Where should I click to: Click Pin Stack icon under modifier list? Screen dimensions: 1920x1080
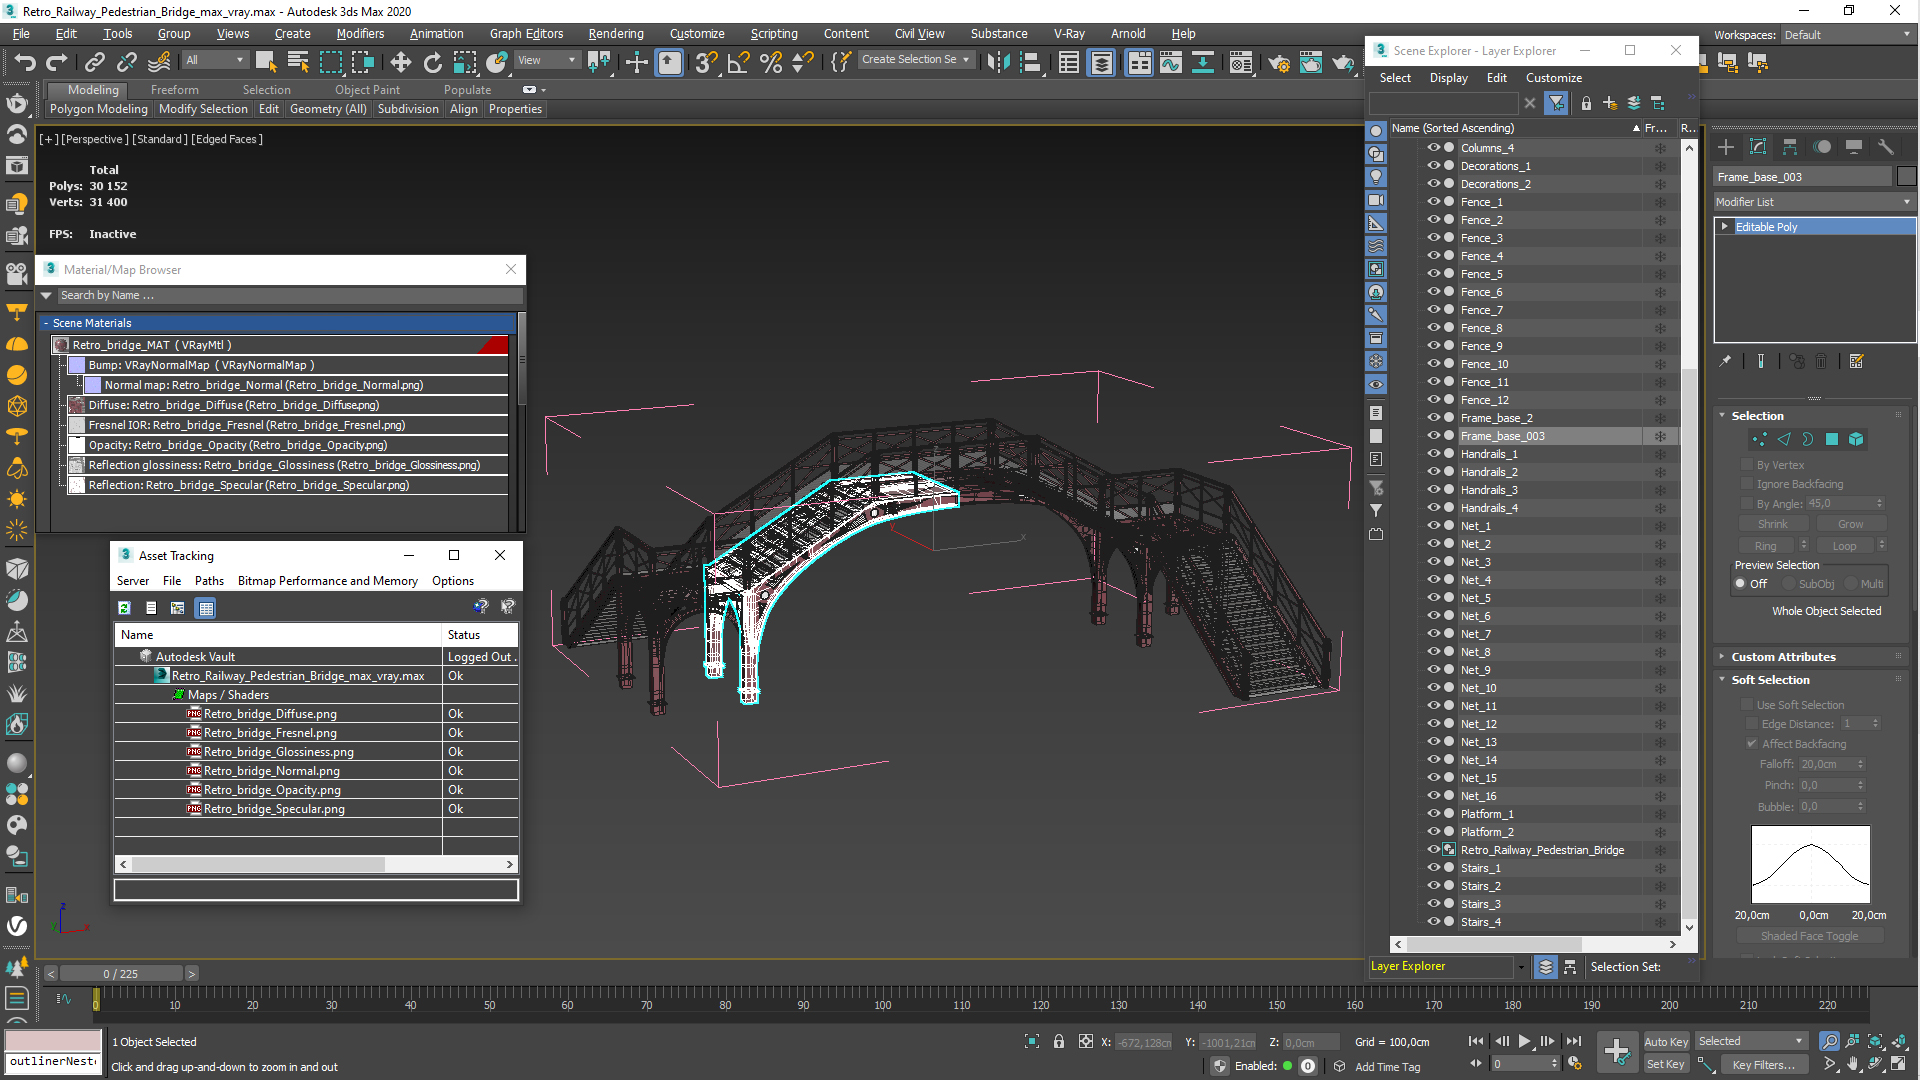click(x=1725, y=362)
